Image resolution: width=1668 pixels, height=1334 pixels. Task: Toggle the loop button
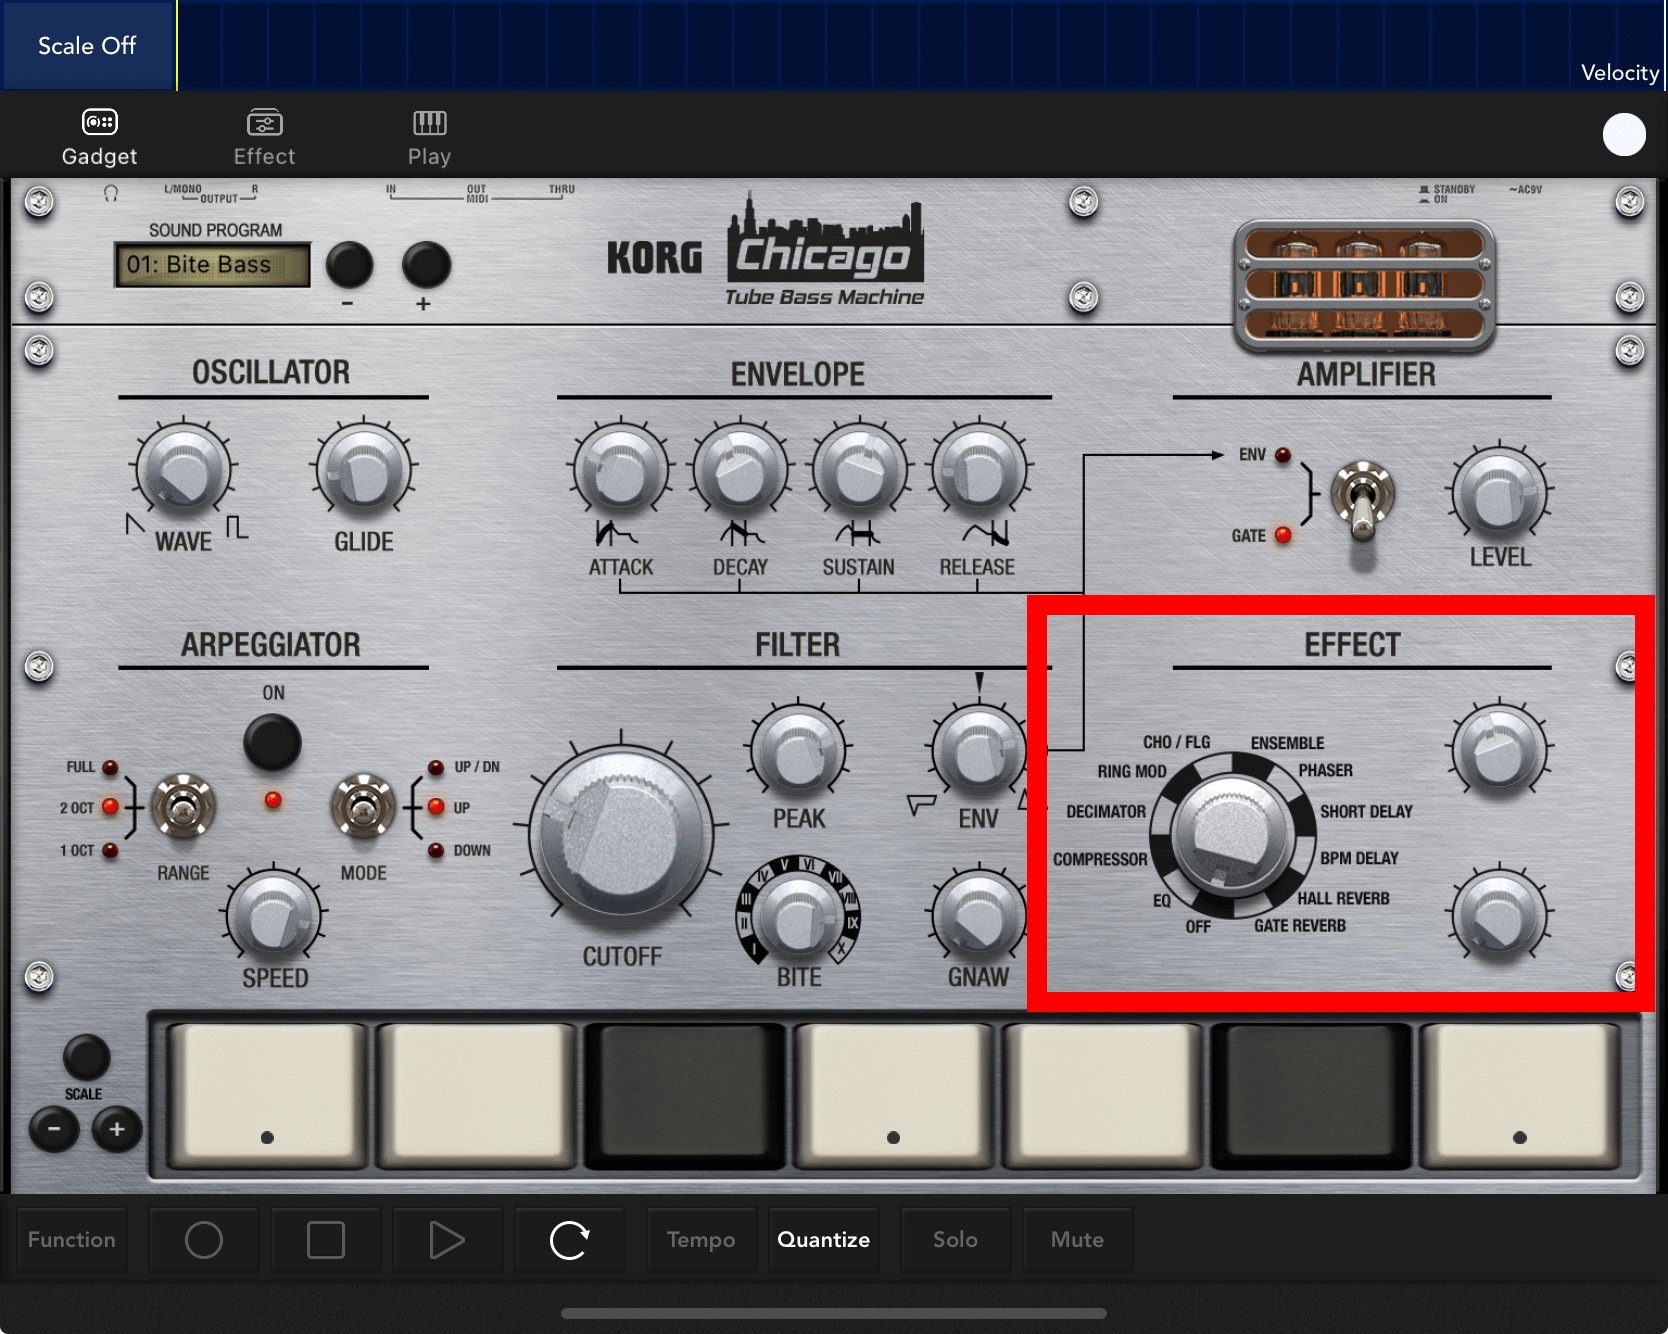point(570,1240)
